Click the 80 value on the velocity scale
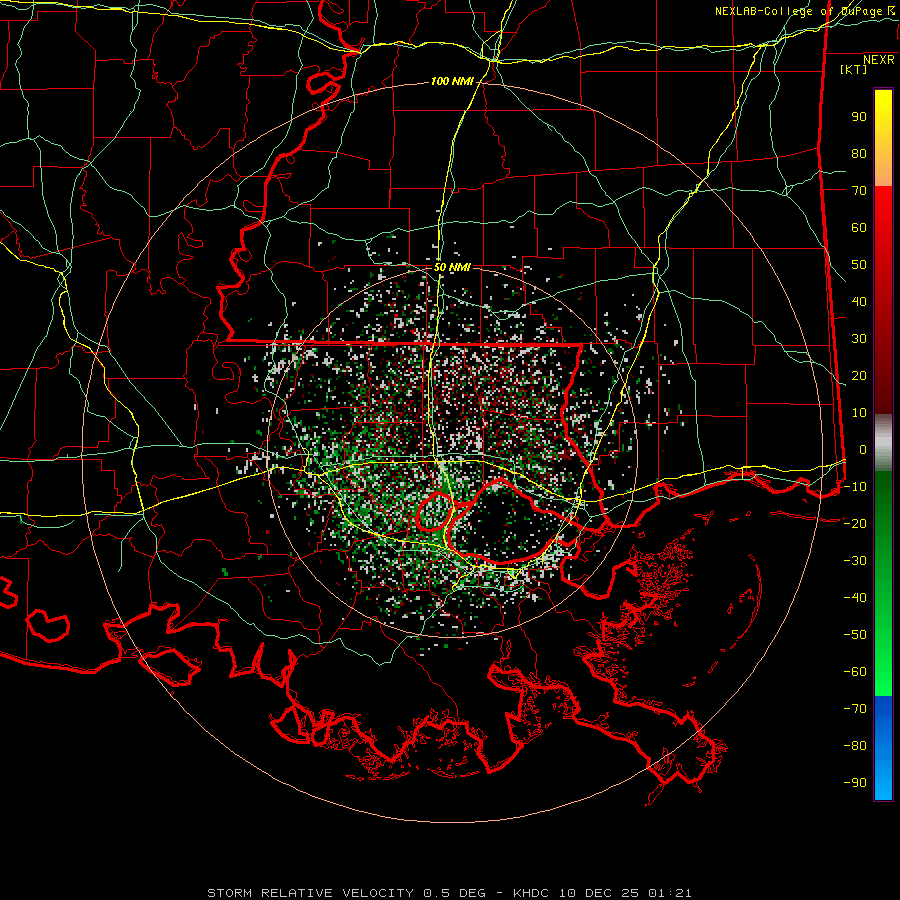 tap(859, 154)
